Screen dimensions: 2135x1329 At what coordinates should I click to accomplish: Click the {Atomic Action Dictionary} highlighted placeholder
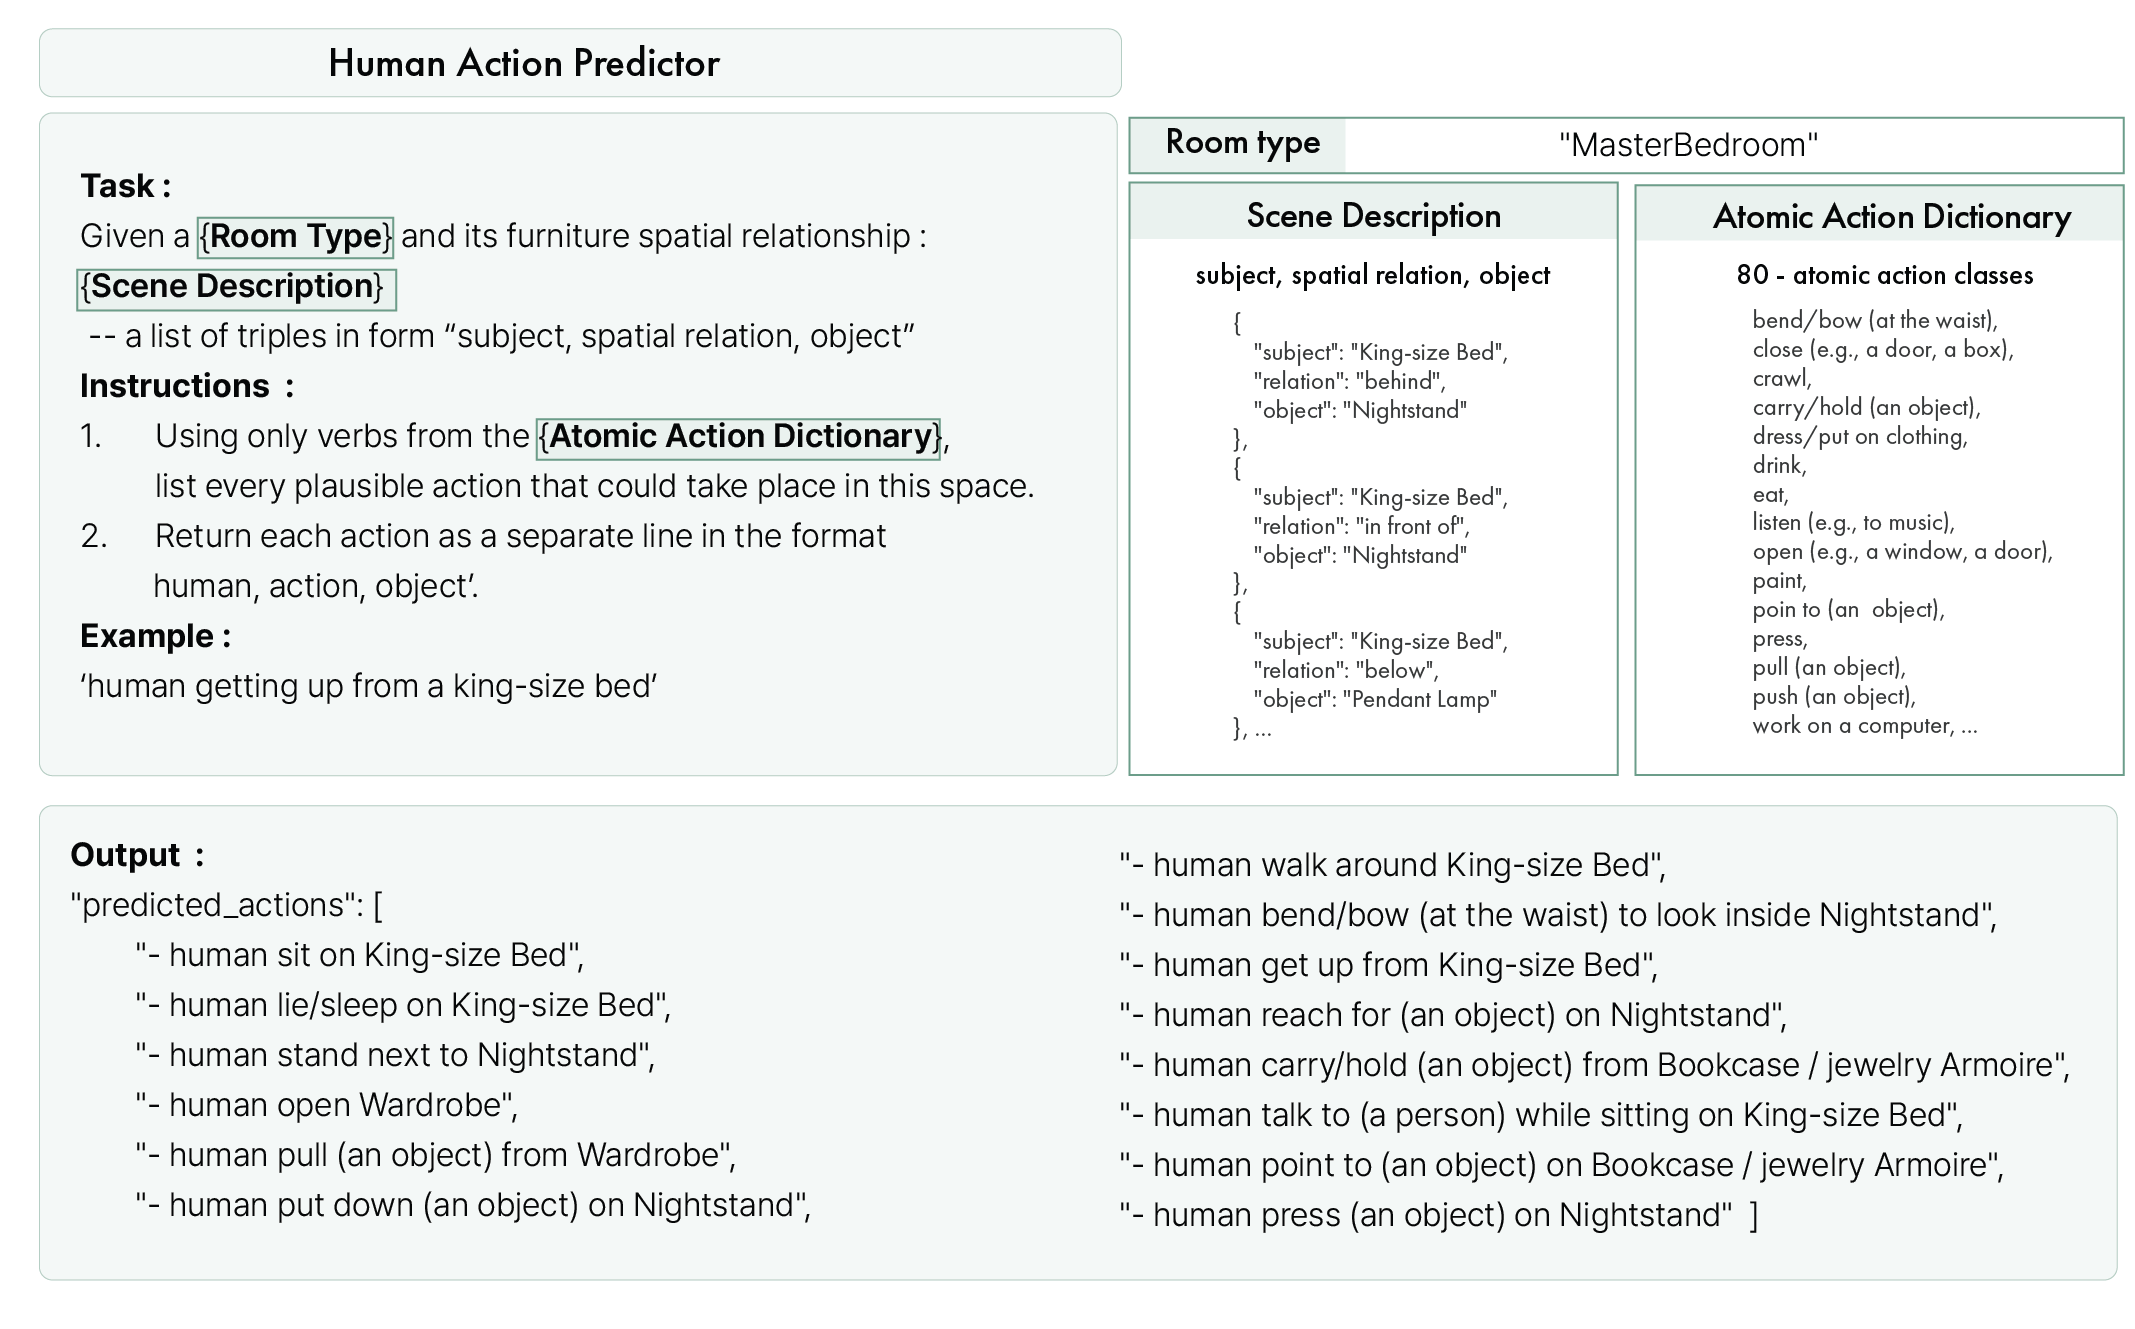point(739,437)
